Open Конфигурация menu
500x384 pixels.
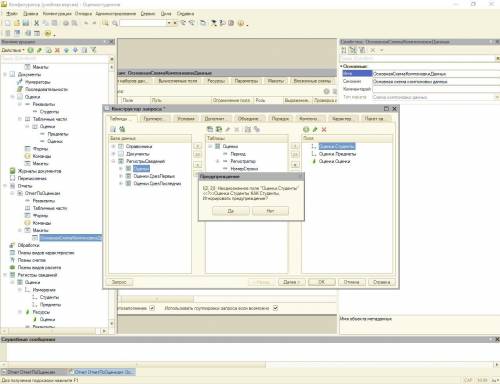click(57, 13)
